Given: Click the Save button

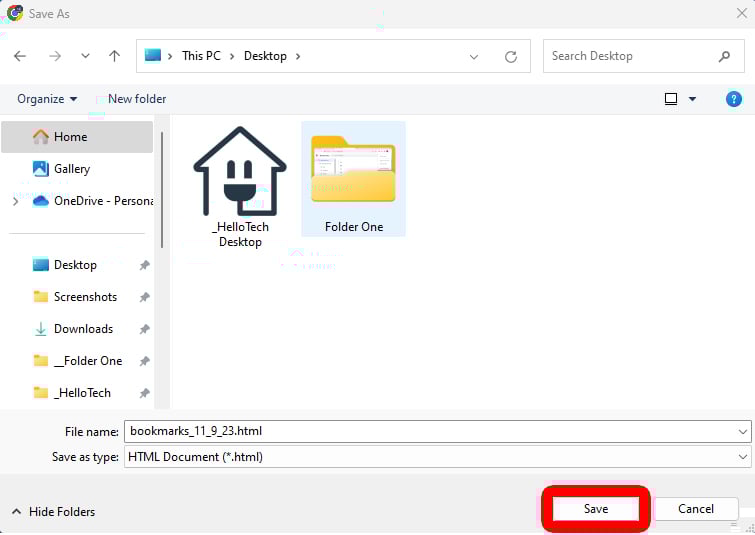Looking at the screenshot, I should point(595,509).
